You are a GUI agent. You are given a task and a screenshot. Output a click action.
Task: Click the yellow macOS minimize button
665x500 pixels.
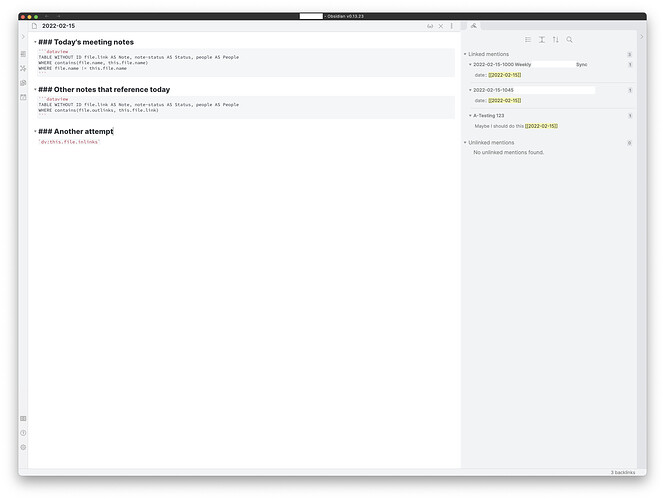point(29,17)
